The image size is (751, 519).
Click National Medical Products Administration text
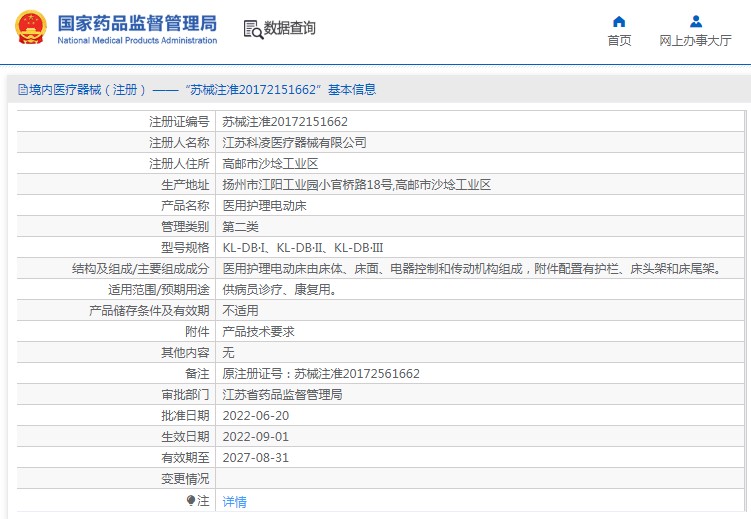[x=137, y=41]
